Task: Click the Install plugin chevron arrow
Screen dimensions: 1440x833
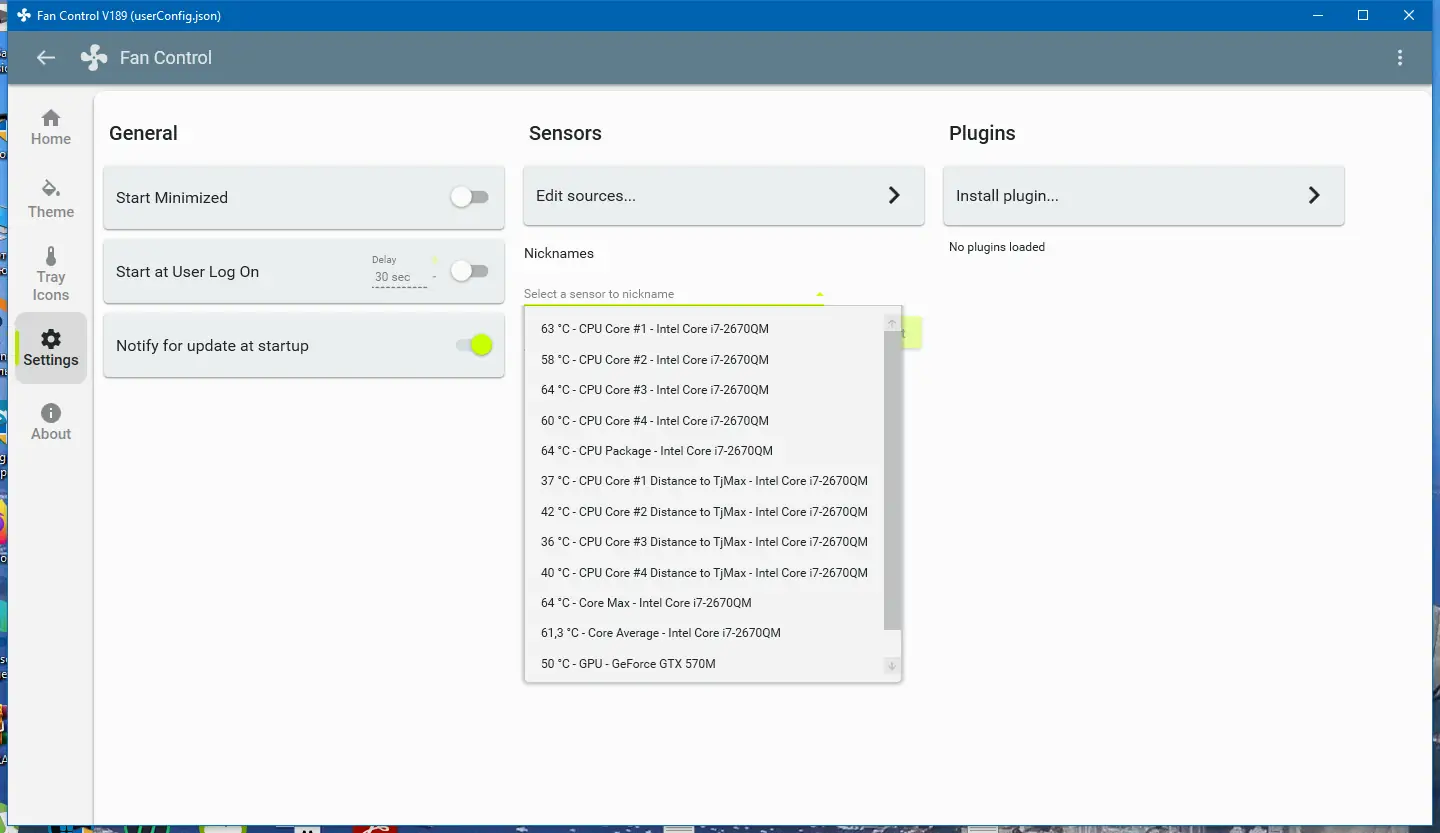Action: tap(1314, 196)
